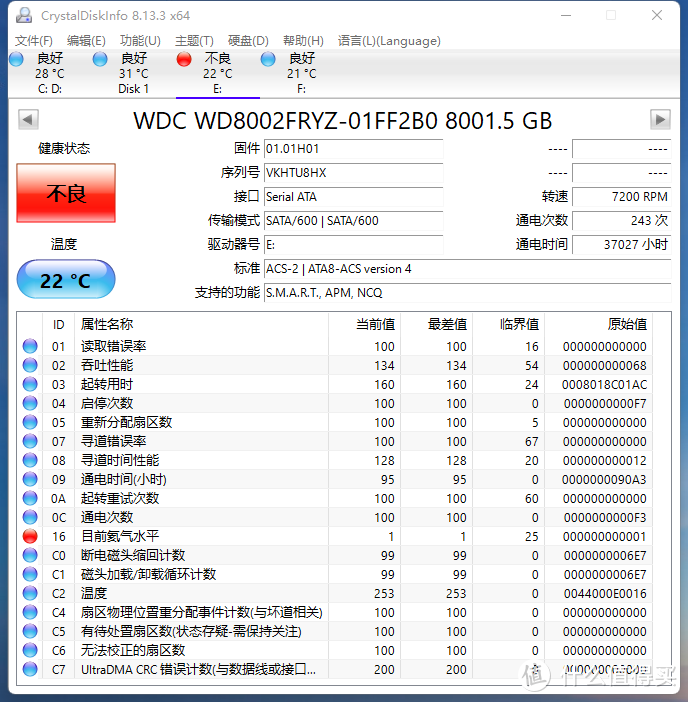Open the 语言(L)(Language) menu

click(x=389, y=41)
